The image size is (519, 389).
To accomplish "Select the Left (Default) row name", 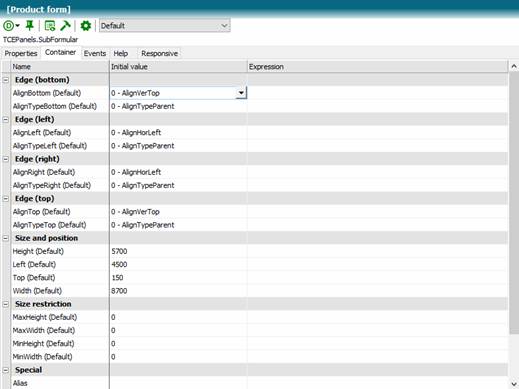I will click(34, 265).
